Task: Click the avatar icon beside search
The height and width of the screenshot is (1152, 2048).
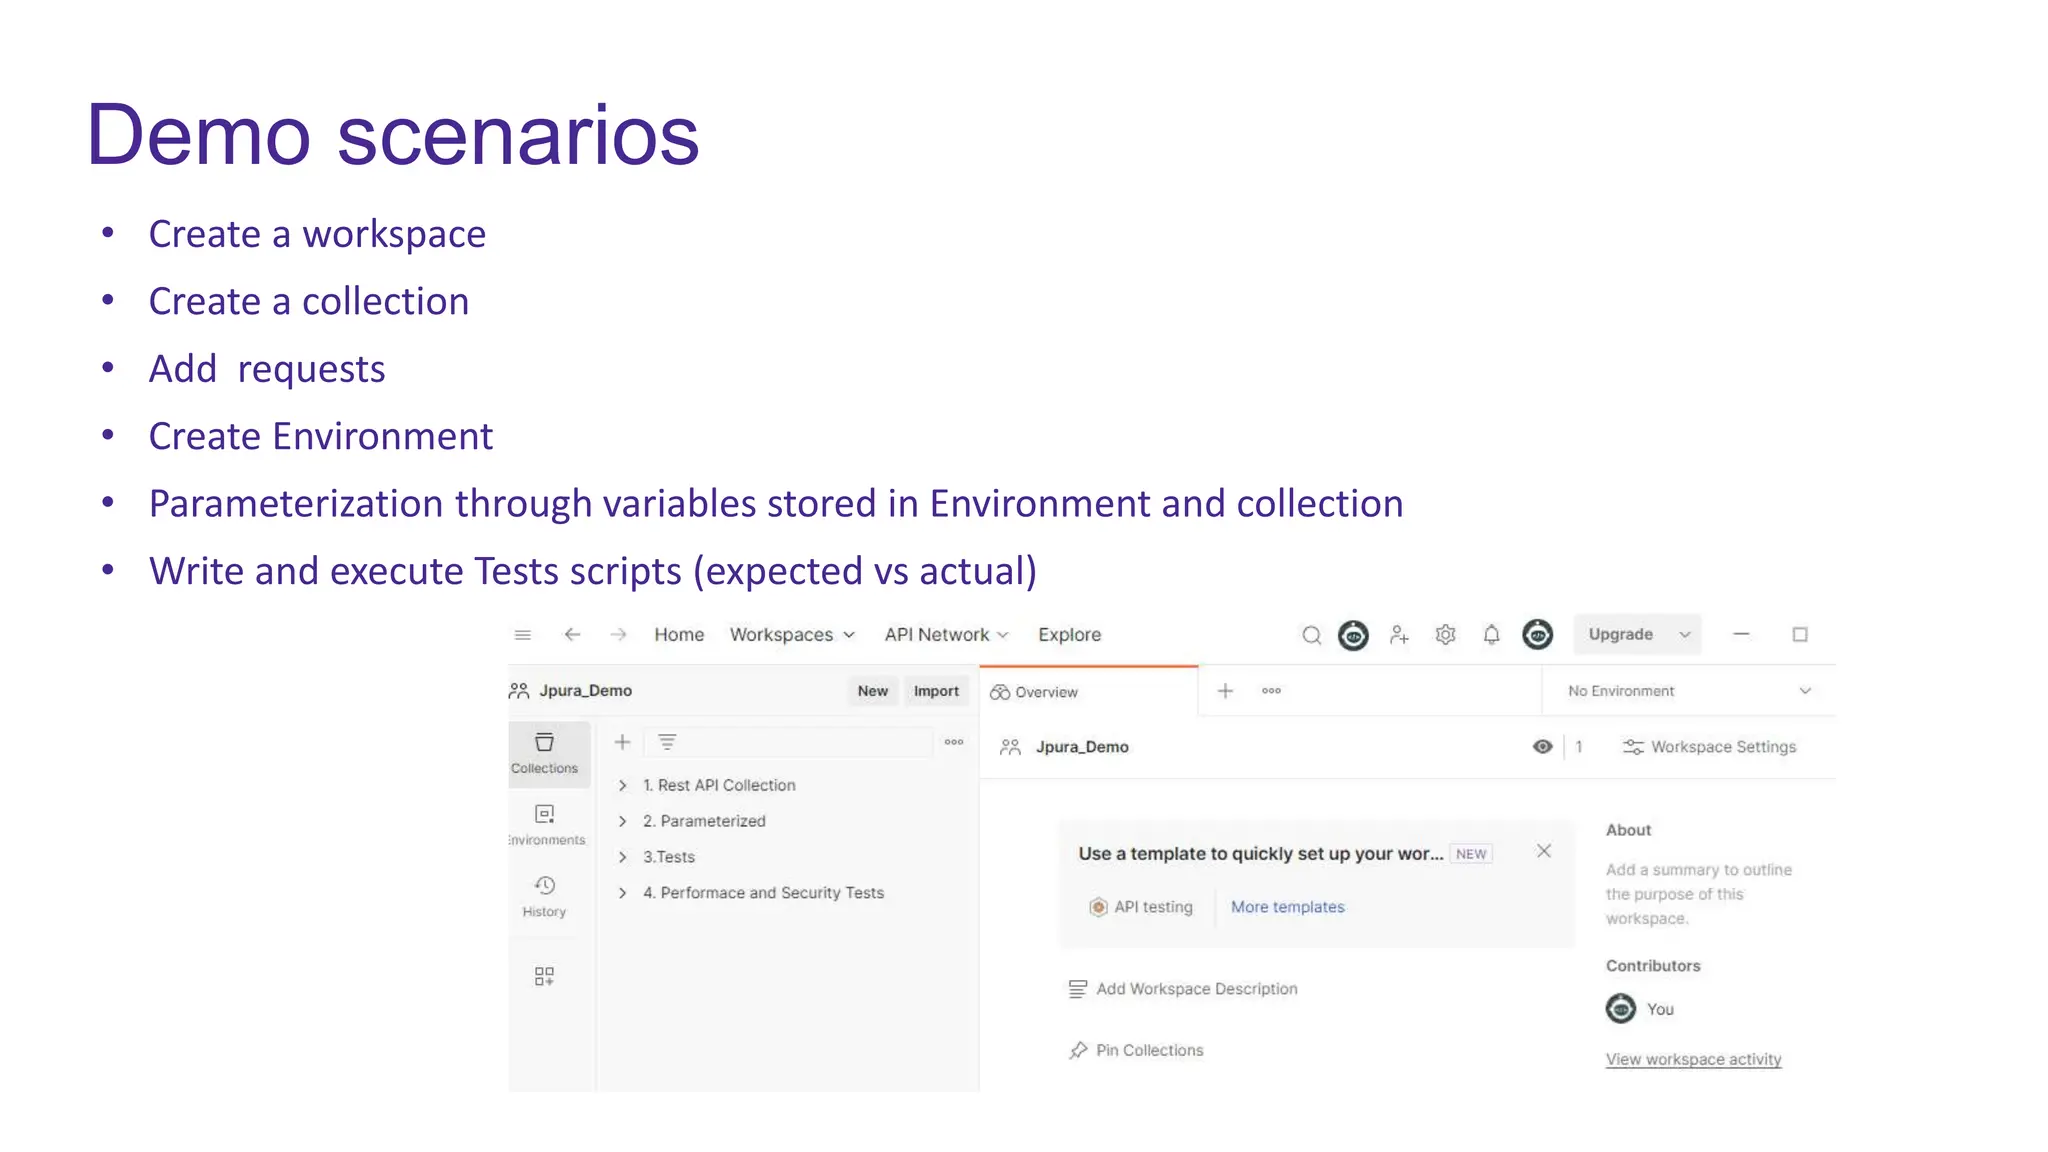Action: click(x=1353, y=635)
